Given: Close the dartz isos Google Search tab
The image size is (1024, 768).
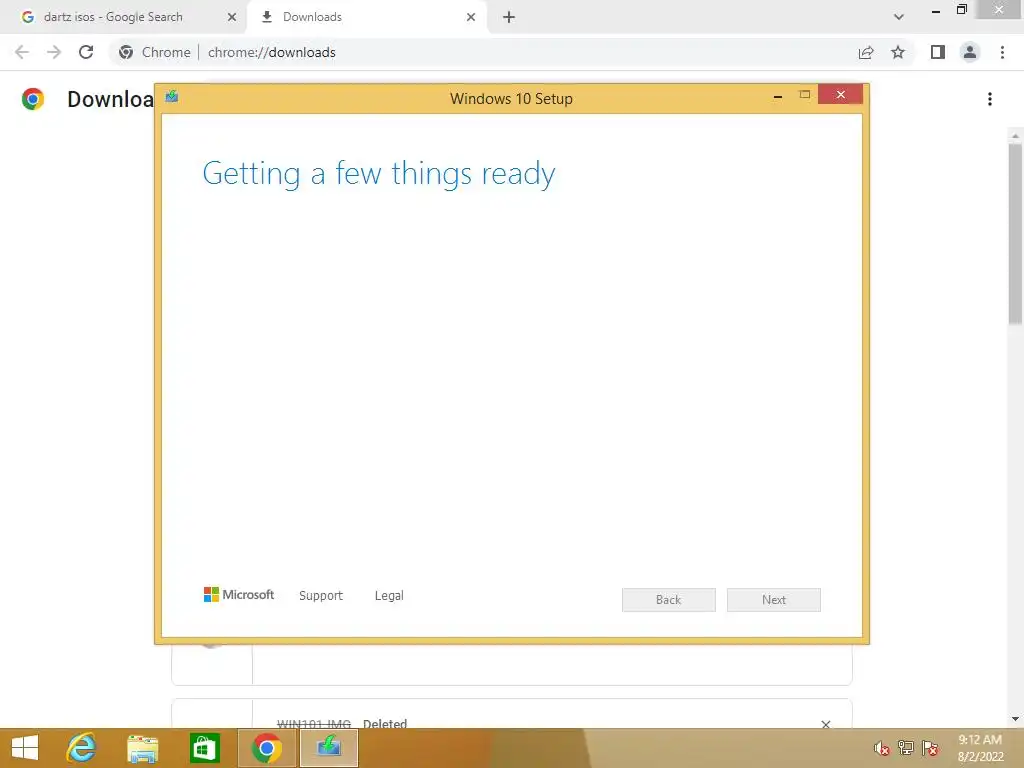Looking at the screenshot, I should tap(232, 17).
